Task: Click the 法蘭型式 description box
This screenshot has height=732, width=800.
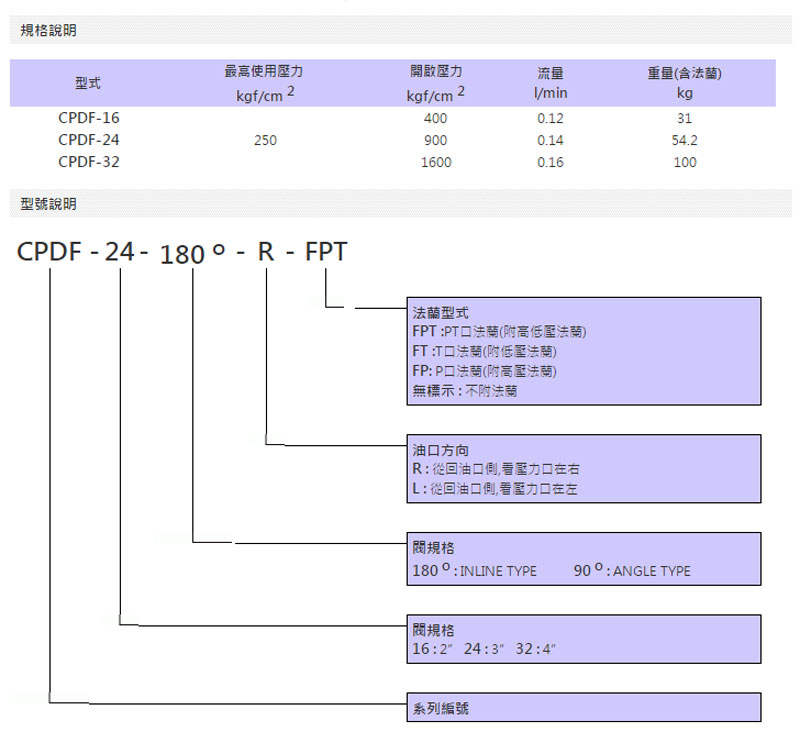Action: tap(584, 350)
